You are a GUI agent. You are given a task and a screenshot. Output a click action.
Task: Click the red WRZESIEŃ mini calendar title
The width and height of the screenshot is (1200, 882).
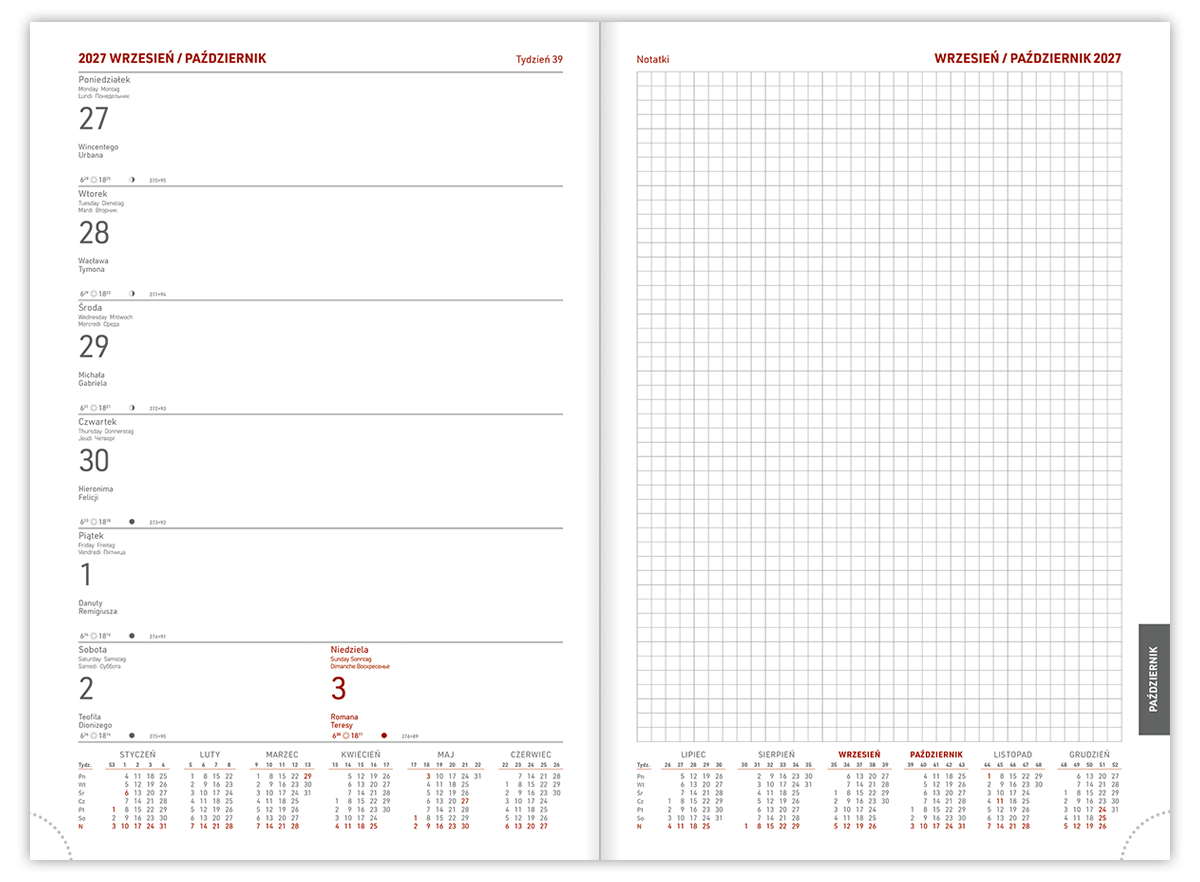[x=859, y=755]
